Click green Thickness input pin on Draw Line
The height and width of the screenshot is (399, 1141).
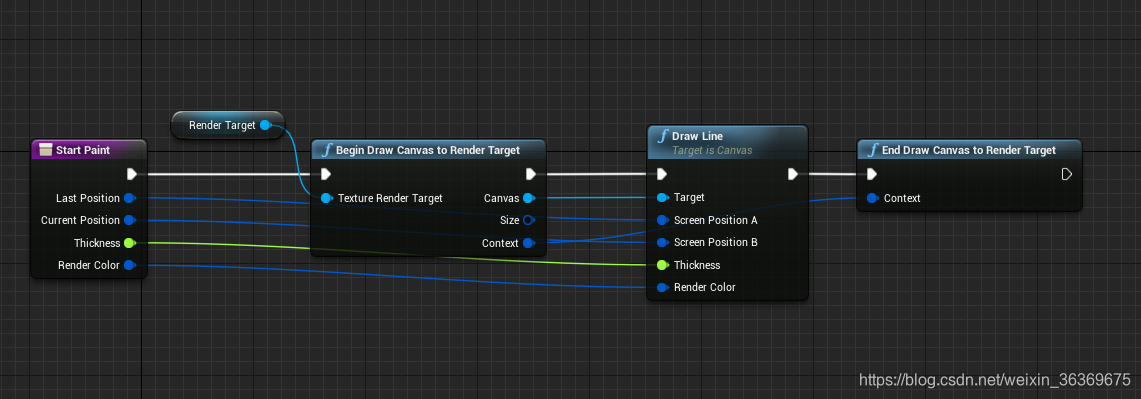click(662, 265)
